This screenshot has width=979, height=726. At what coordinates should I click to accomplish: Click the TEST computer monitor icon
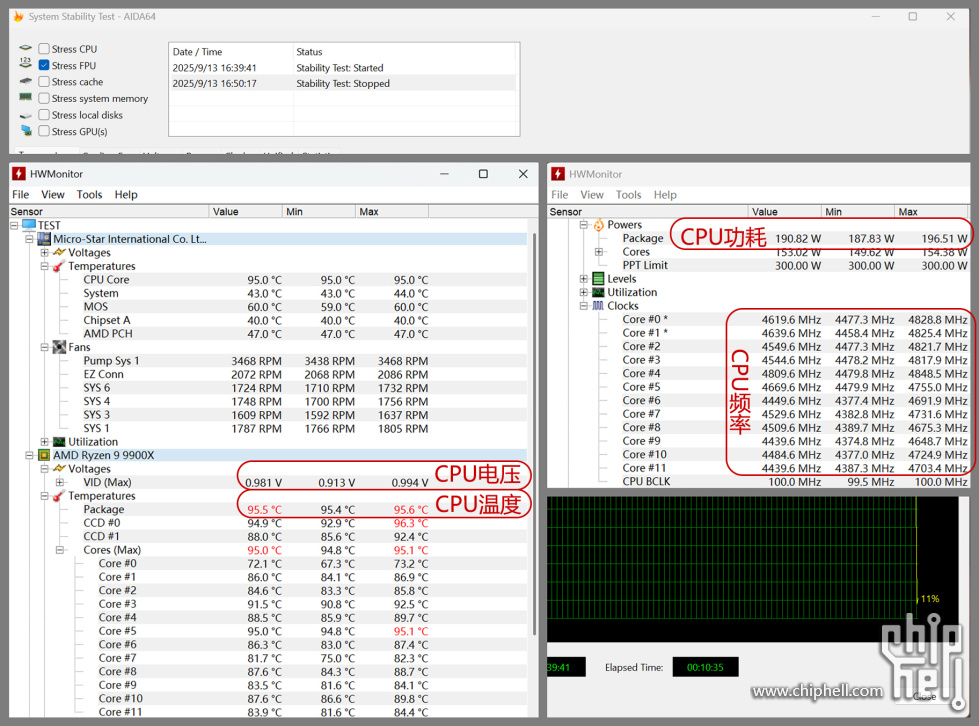29,225
